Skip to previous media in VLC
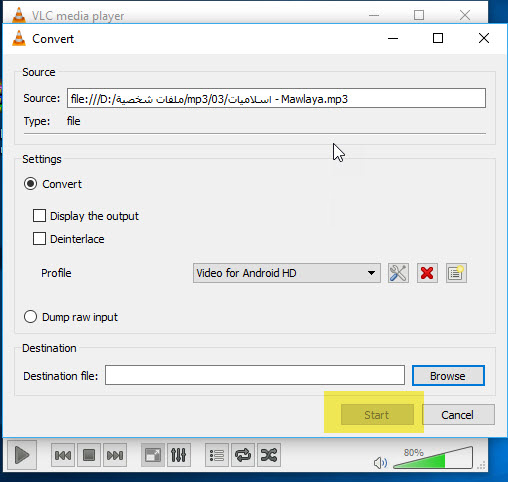 63,455
